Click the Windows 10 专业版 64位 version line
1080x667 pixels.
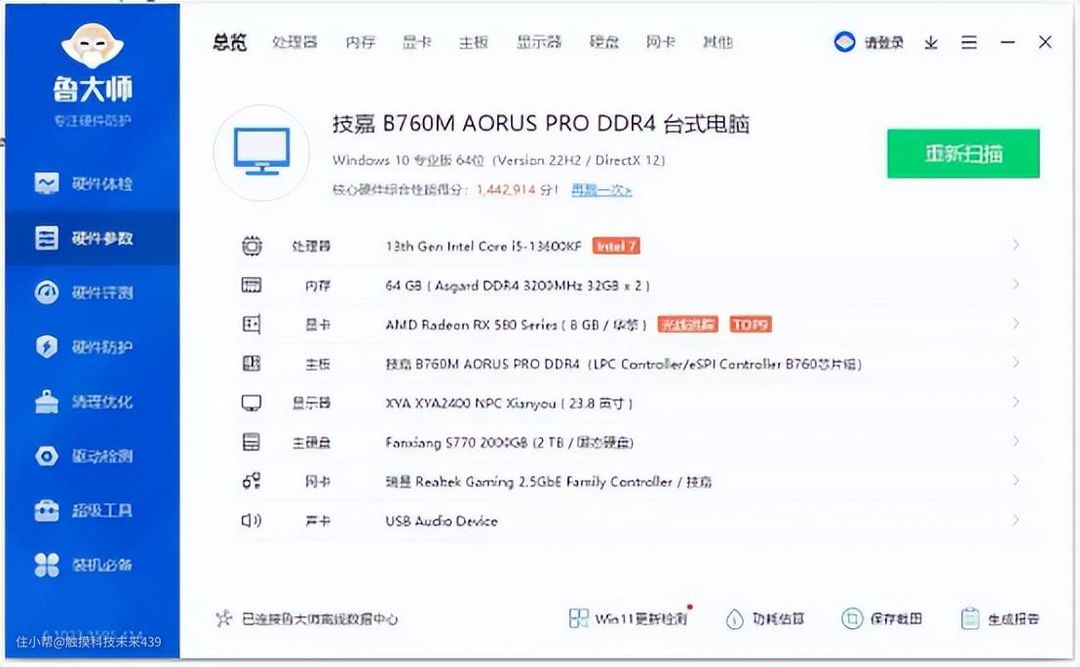pyautogui.click(x=499, y=160)
